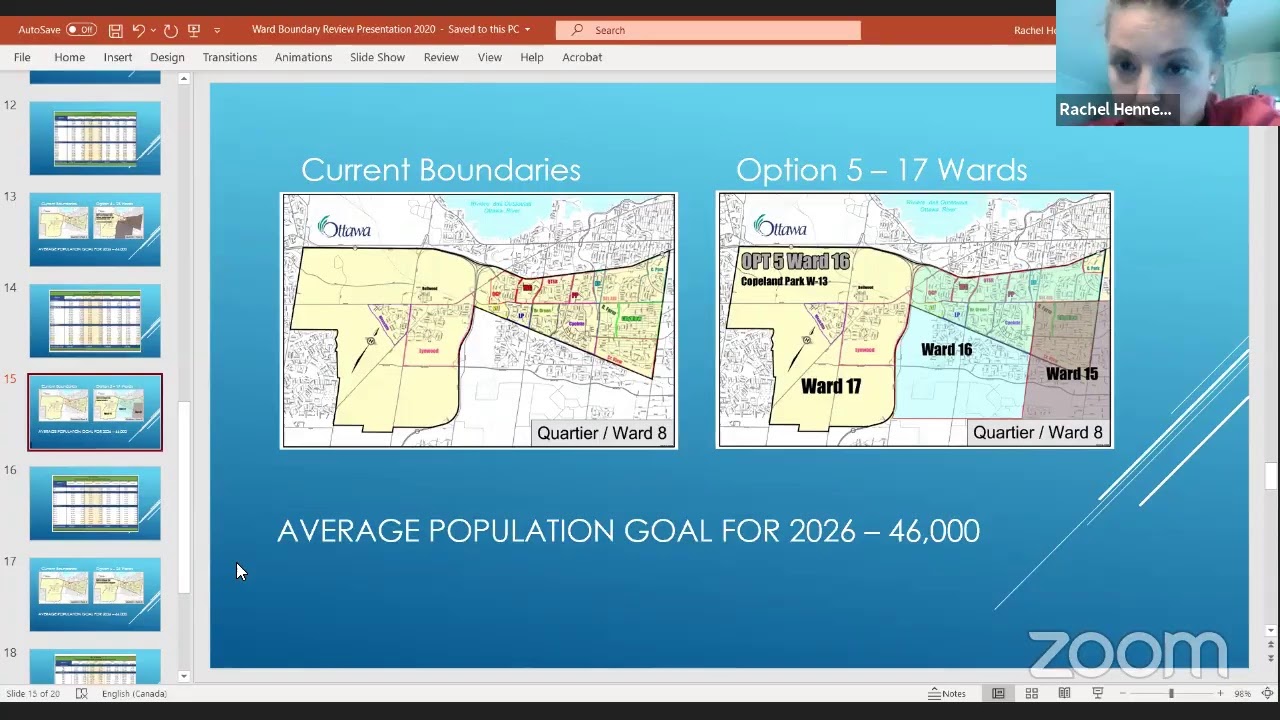Select the Current Boundaries map image
This screenshot has width=1280, height=720.
pos(479,320)
